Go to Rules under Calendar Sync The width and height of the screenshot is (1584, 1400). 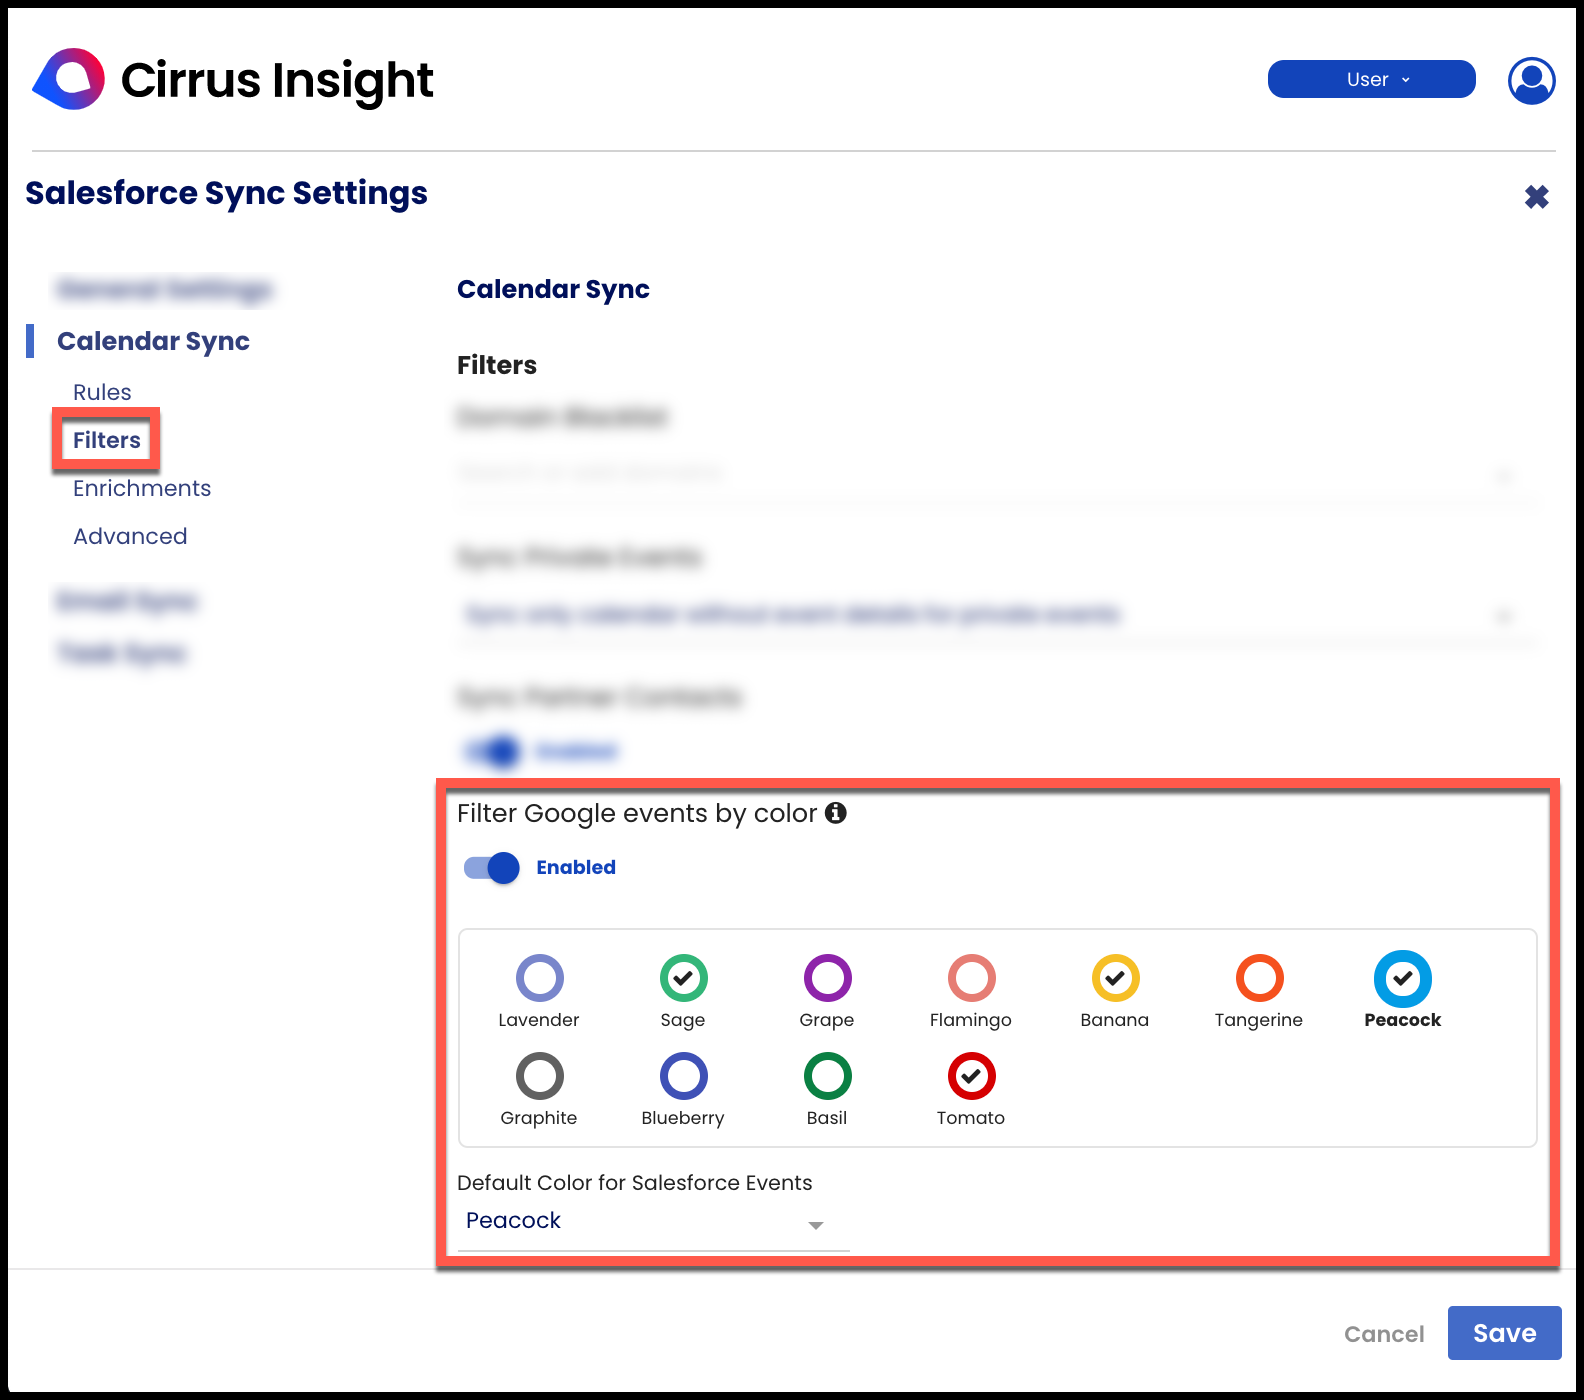point(102,392)
